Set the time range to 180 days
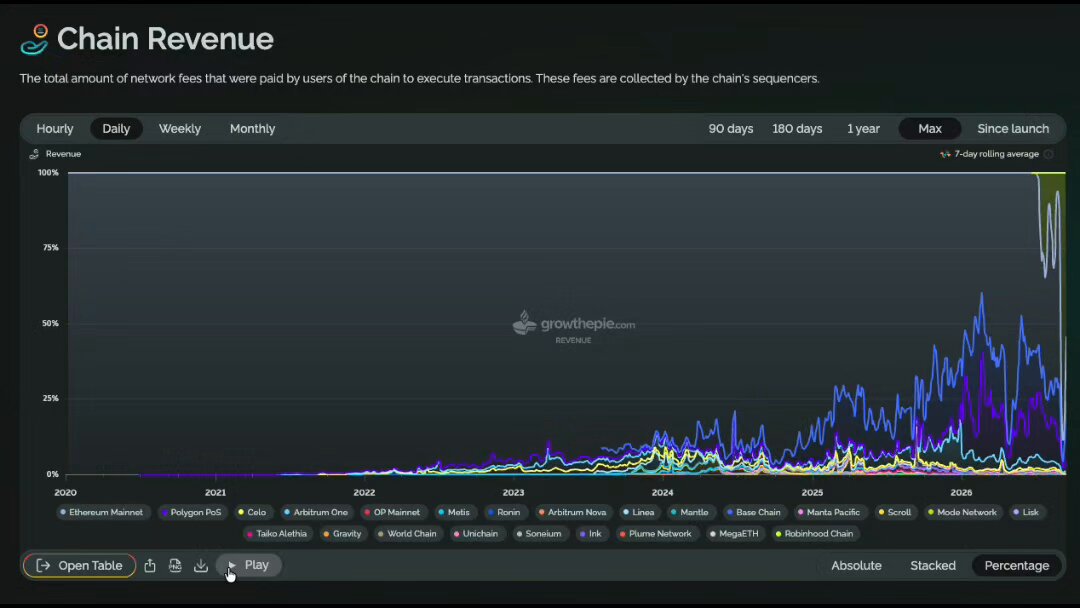This screenshot has width=1080, height=608. [x=797, y=129]
